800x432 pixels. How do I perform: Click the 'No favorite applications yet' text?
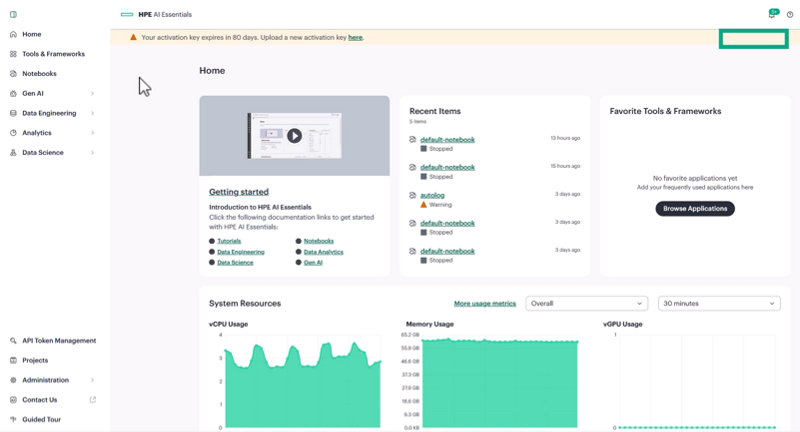[x=695, y=178]
